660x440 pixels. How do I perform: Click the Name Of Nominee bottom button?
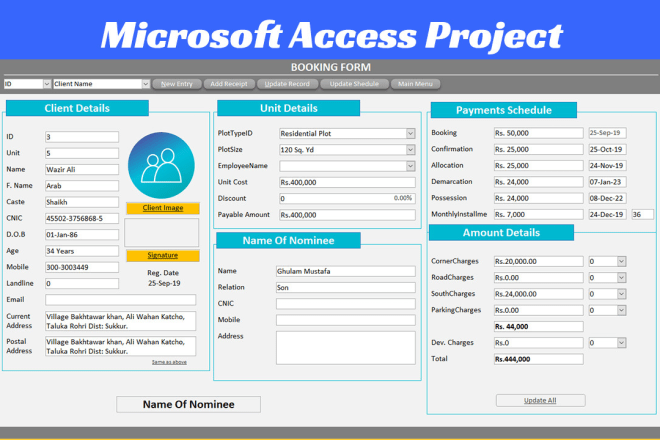click(189, 404)
